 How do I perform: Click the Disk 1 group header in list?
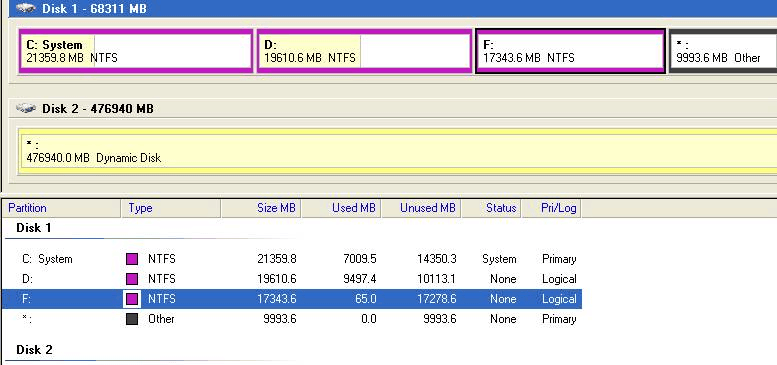(x=34, y=228)
